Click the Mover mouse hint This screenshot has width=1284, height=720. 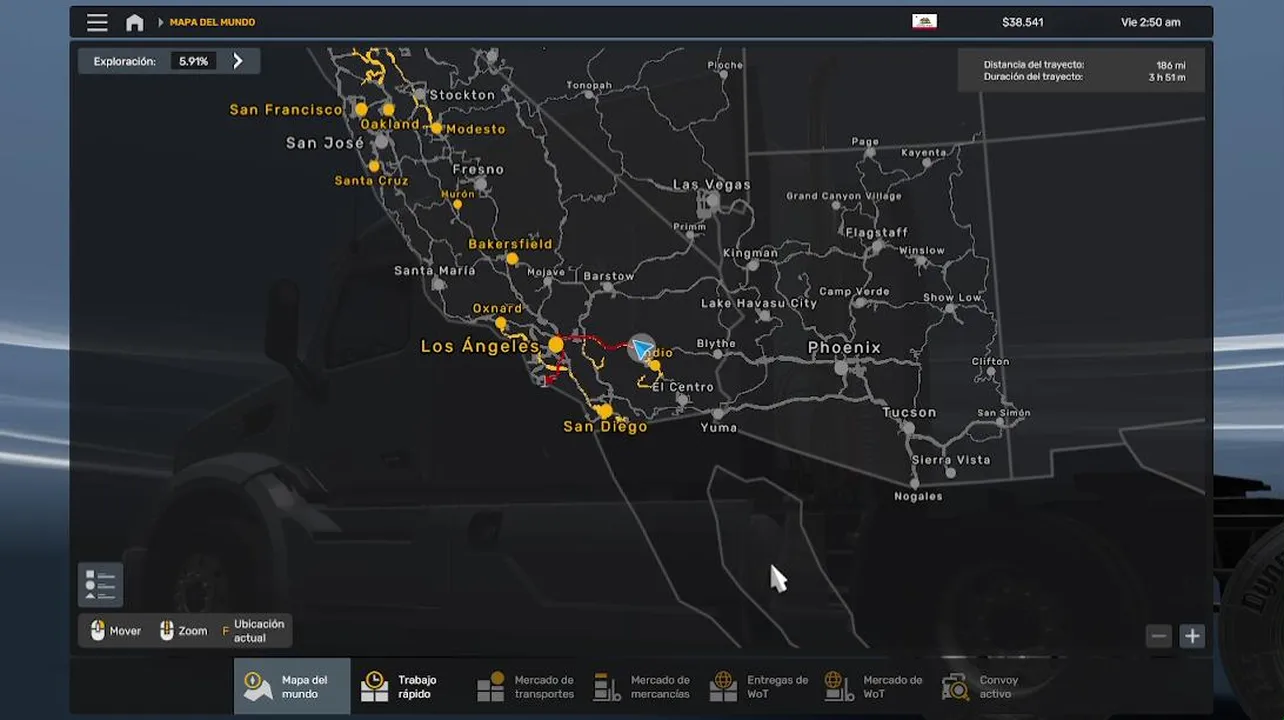coord(116,631)
